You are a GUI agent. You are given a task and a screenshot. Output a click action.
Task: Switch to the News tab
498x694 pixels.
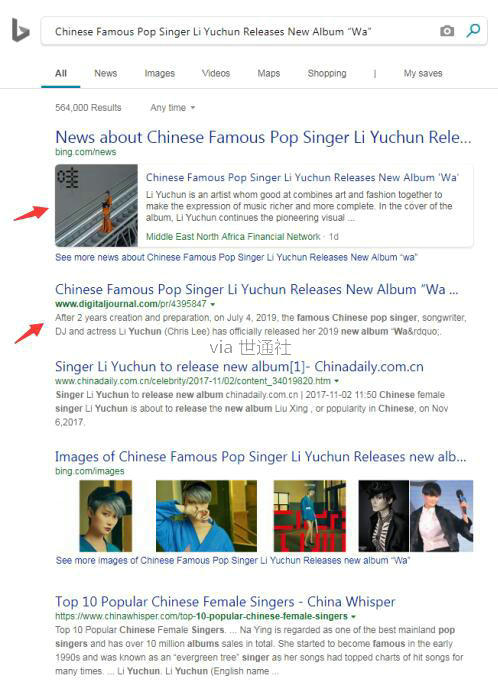click(105, 73)
